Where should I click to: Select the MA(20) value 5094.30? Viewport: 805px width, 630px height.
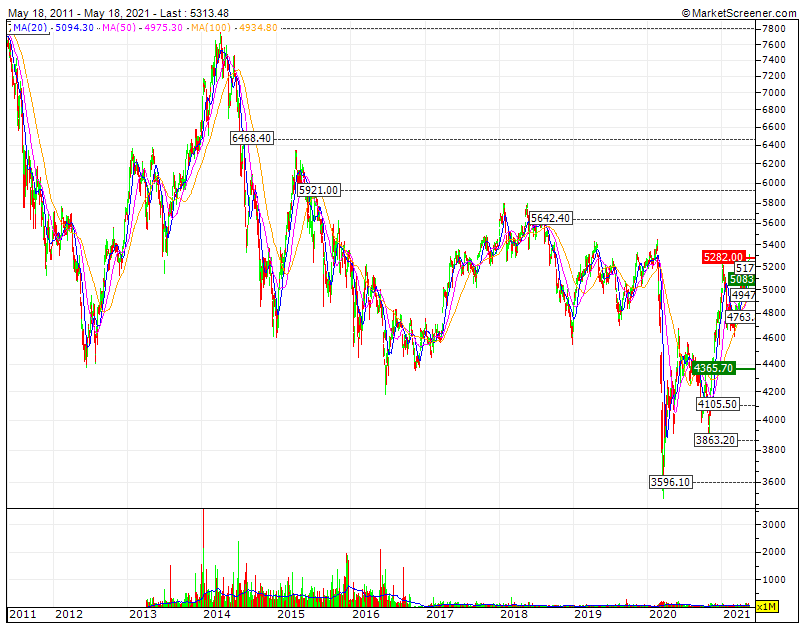tap(74, 28)
